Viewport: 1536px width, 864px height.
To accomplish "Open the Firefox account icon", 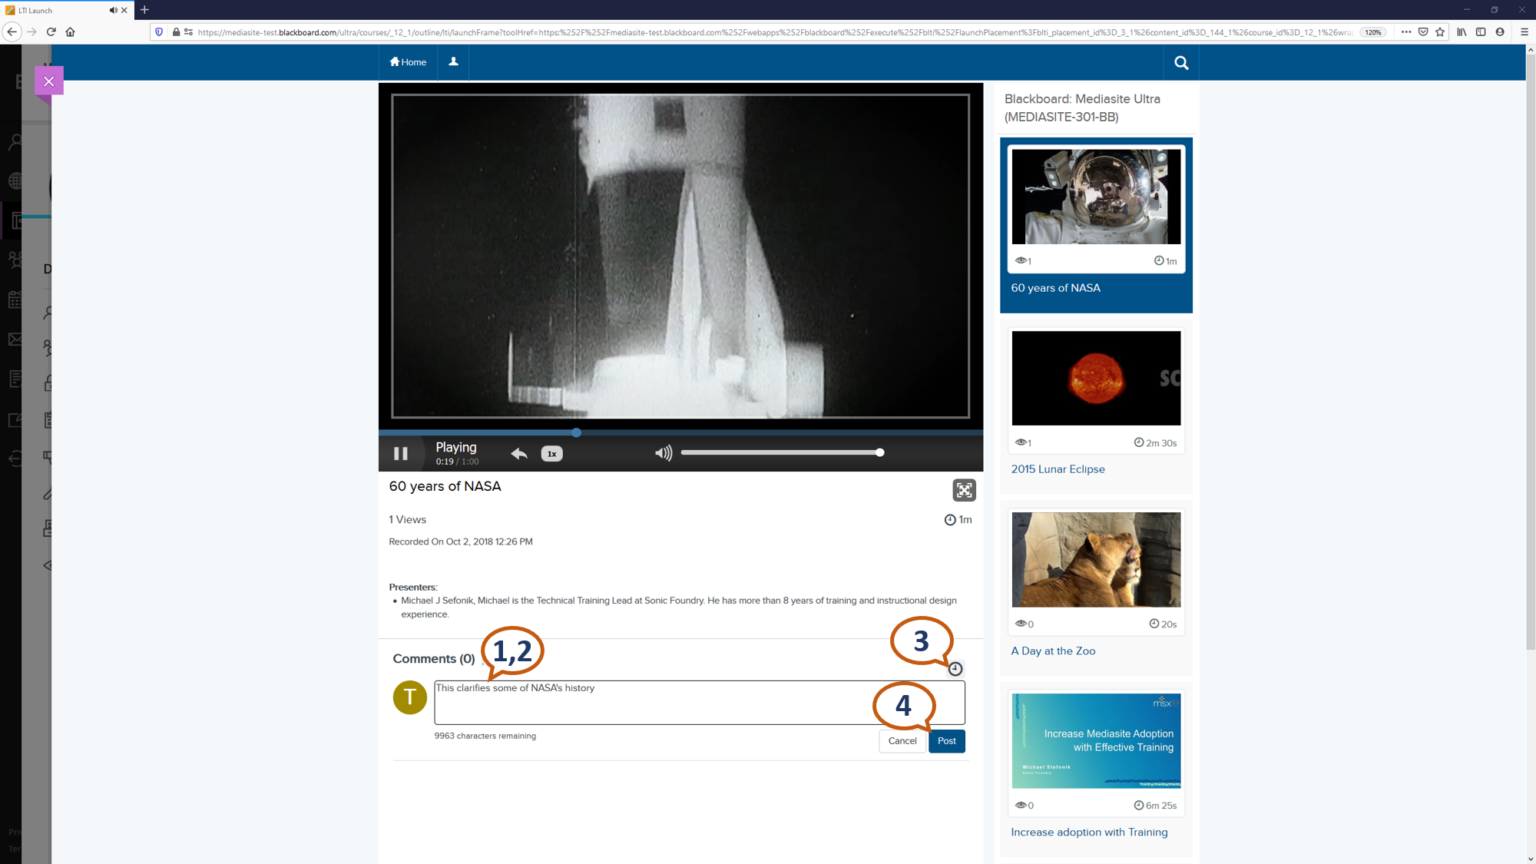I will (1500, 32).
